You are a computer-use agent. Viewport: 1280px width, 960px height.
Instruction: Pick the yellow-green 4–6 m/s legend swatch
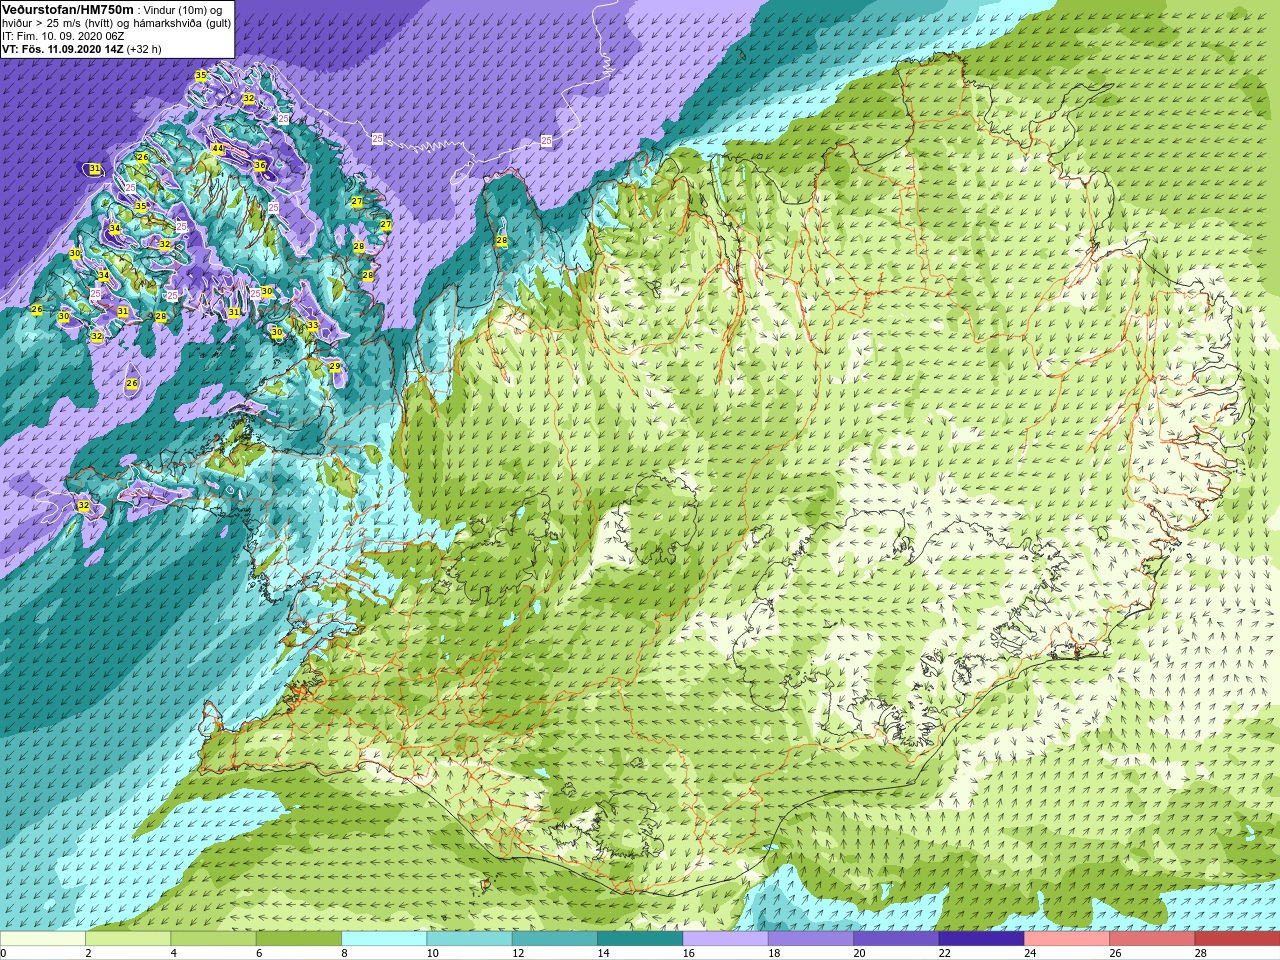click(213, 939)
